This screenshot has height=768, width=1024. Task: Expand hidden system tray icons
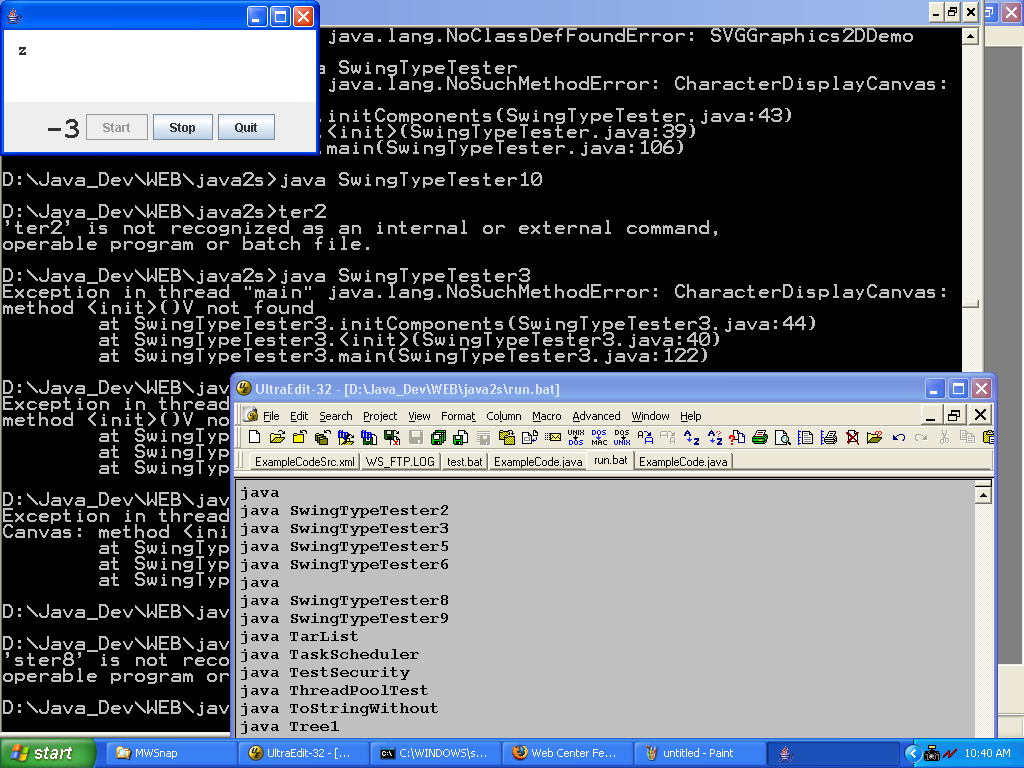(912, 753)
